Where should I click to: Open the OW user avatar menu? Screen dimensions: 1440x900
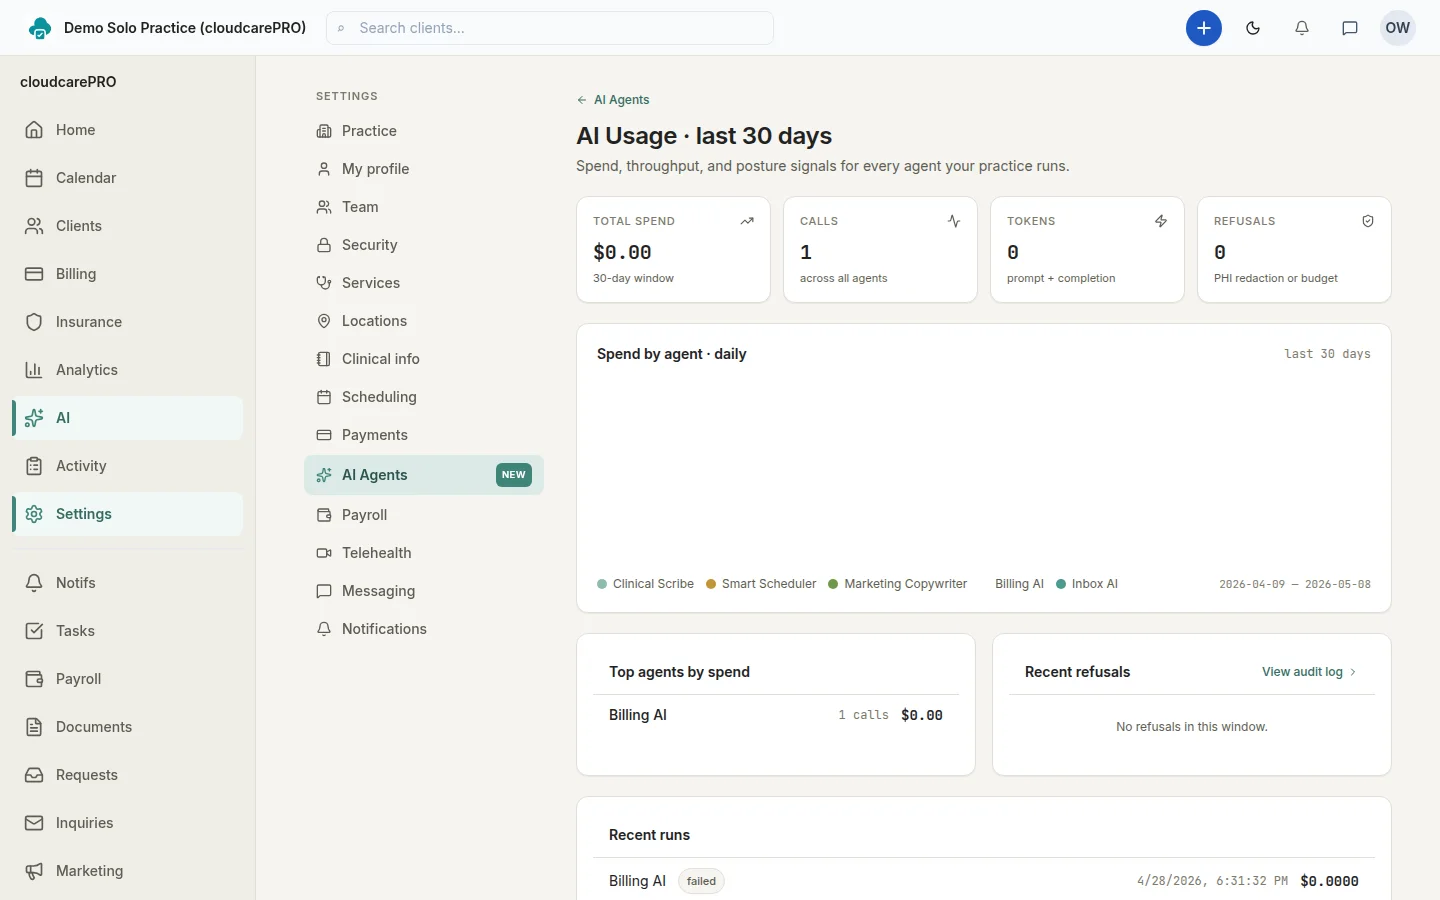[x=1398, y=28]
